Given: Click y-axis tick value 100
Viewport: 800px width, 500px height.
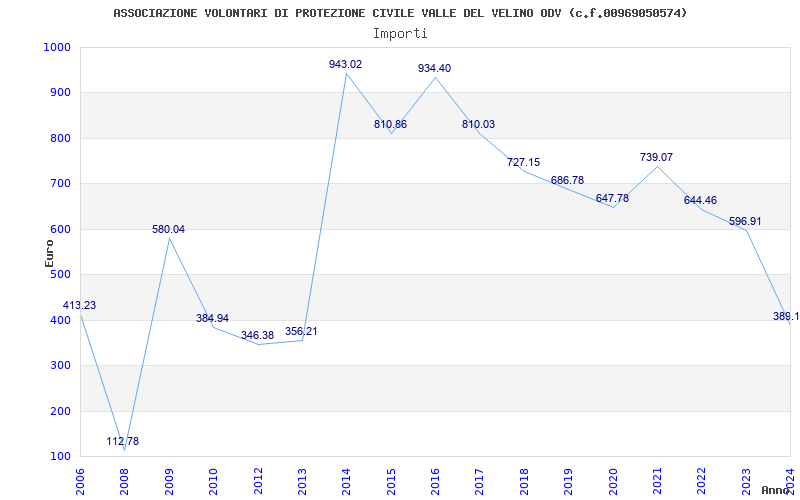Looking at the screenshot, I should (x=60, y=457).
